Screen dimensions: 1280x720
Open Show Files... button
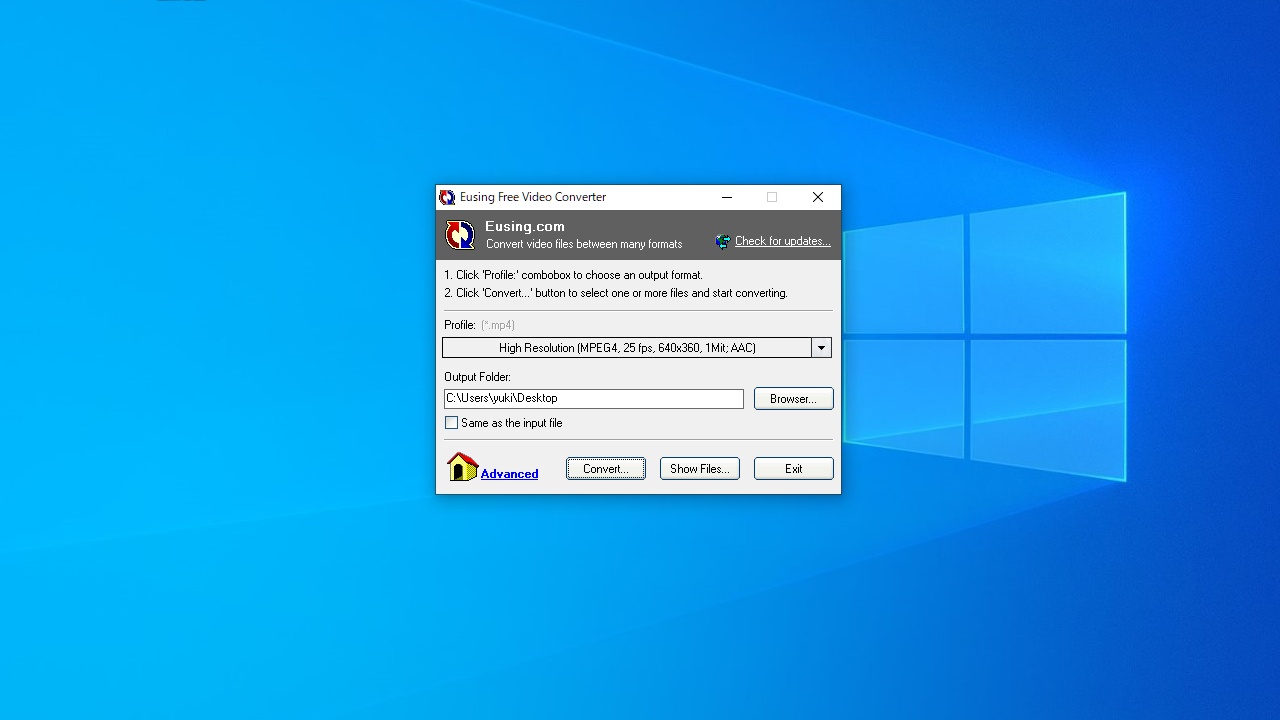coord(700,469)
